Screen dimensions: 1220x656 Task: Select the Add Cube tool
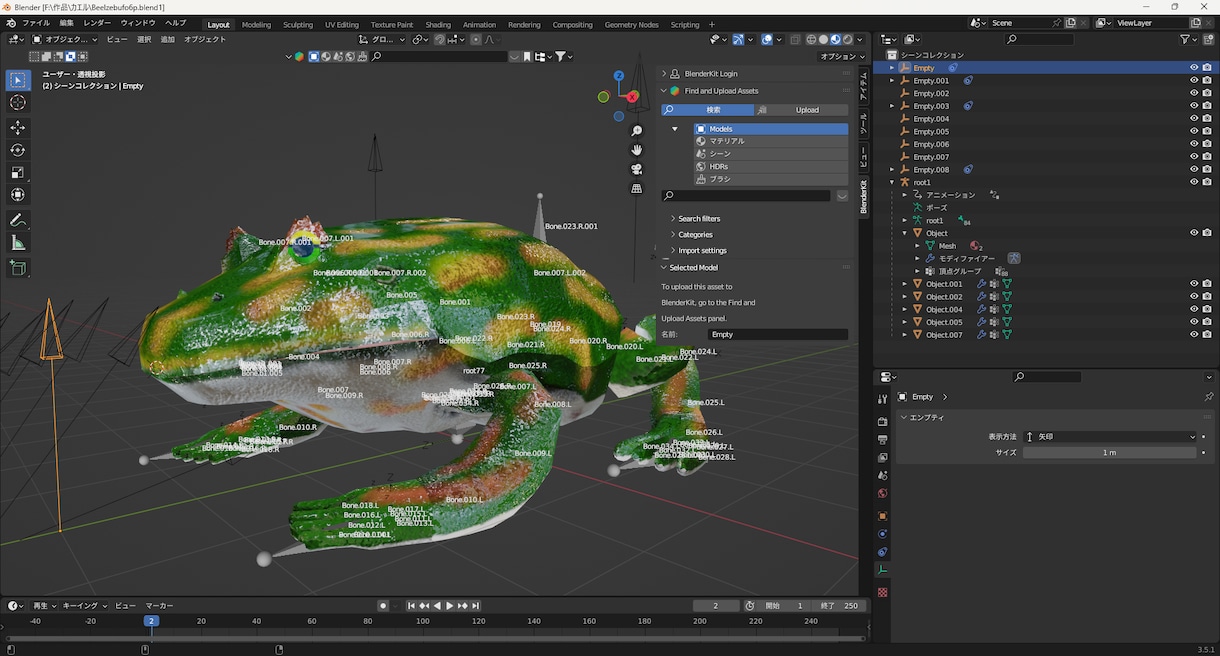tap(18, 268)
